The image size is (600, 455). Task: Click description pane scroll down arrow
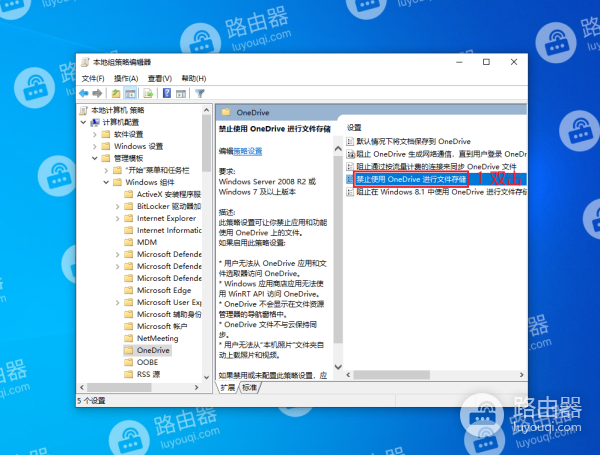pos(338,367)
